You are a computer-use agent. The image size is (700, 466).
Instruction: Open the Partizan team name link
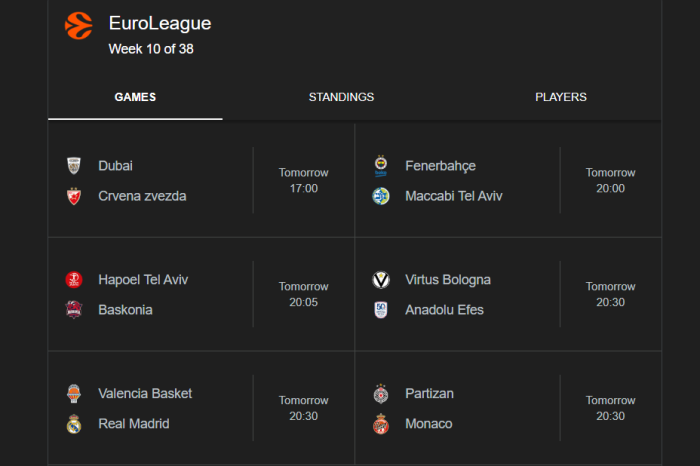(x=429, y=394)
